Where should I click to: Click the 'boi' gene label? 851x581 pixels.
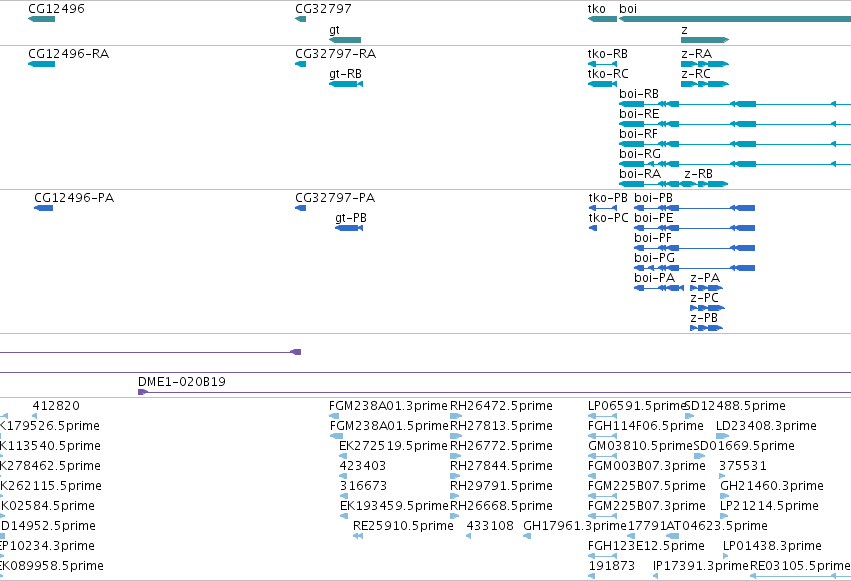point(628,9)
